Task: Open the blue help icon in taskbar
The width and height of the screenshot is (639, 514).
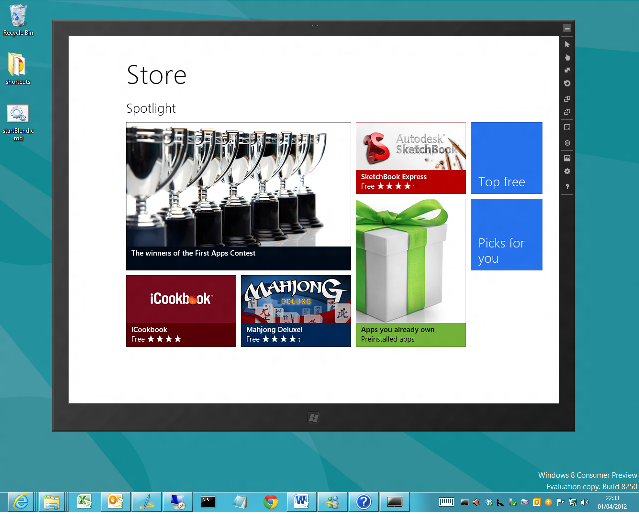Action: tap(364, 502)
